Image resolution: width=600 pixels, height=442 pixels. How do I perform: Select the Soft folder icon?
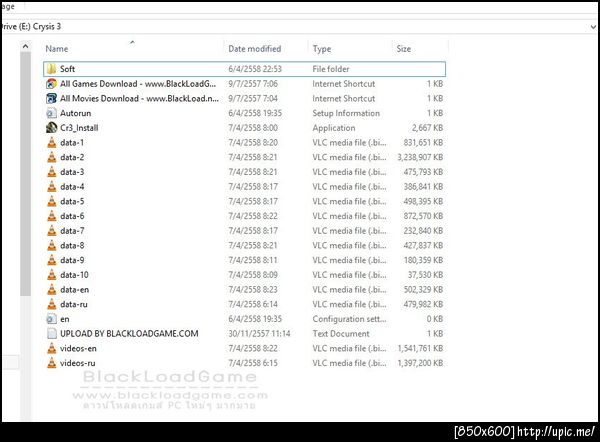click(x=51, y=69)
